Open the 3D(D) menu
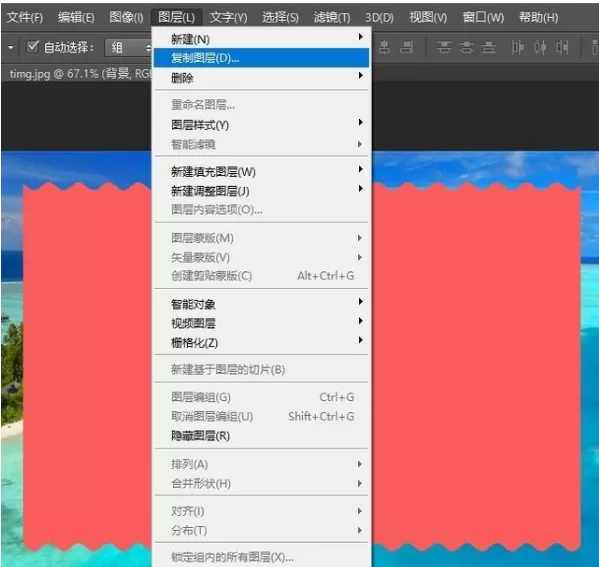This screenshot has width=599, height=567. point(379,17)
